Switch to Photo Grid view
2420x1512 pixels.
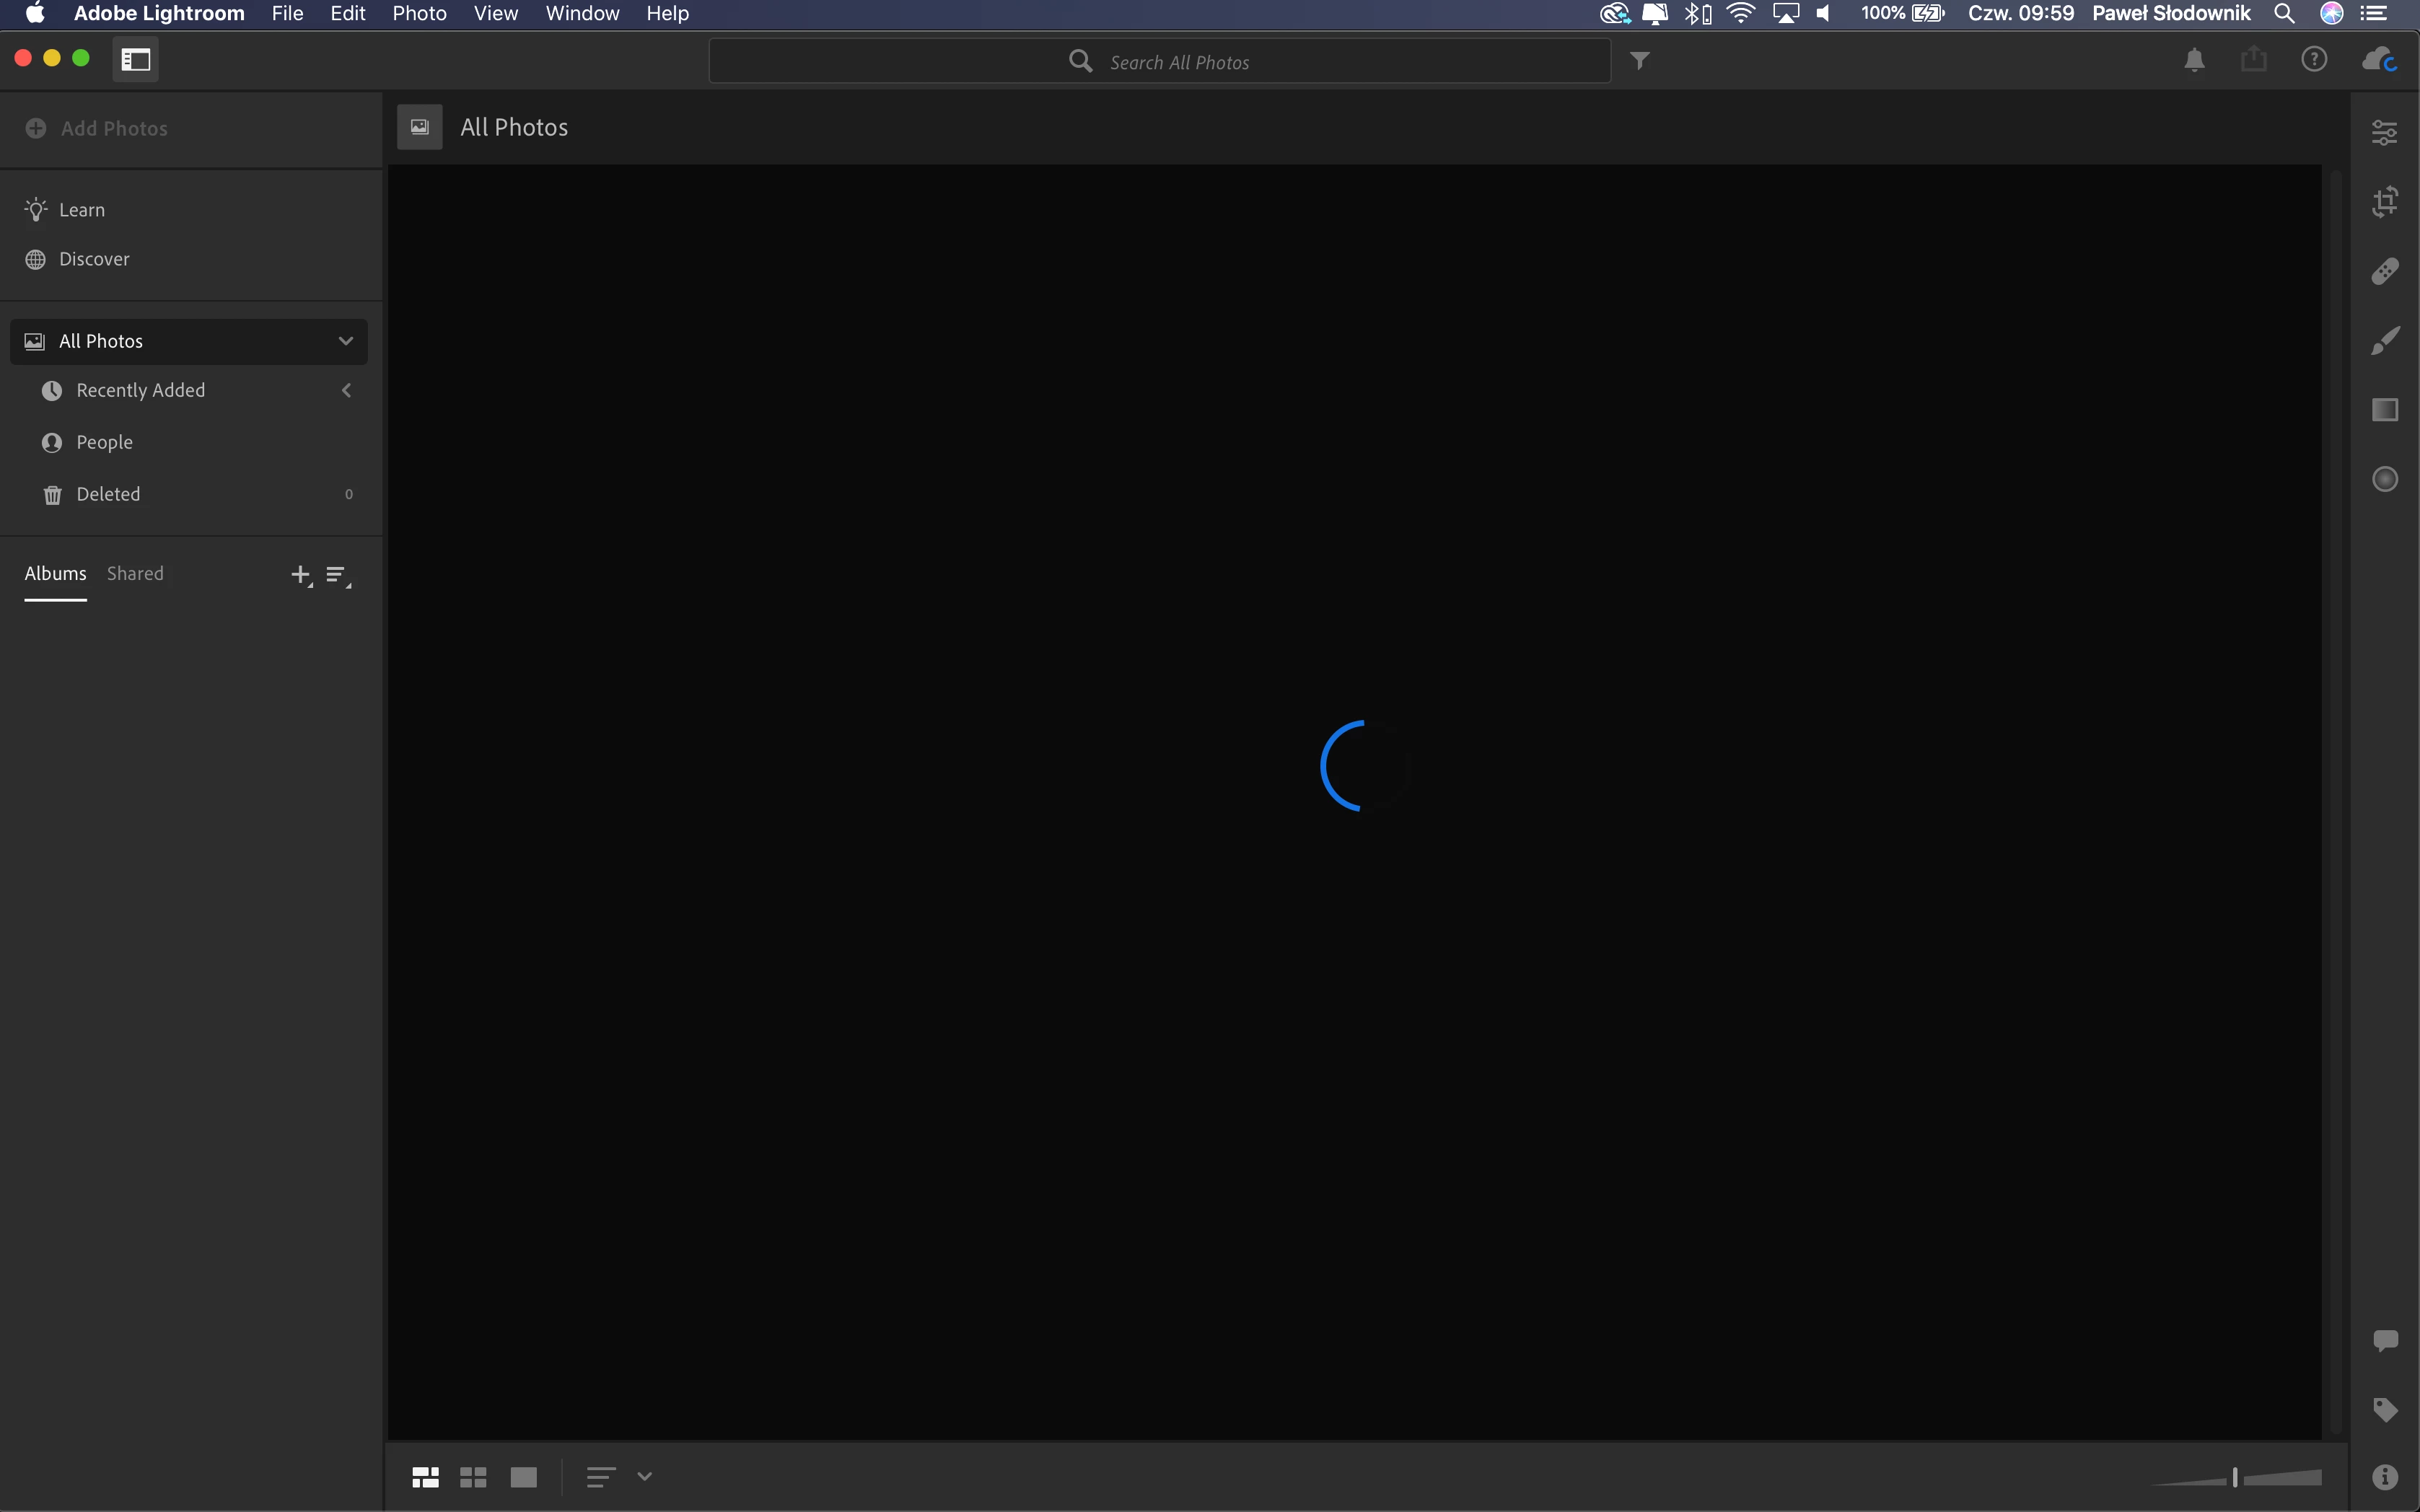coord(425,1477)
